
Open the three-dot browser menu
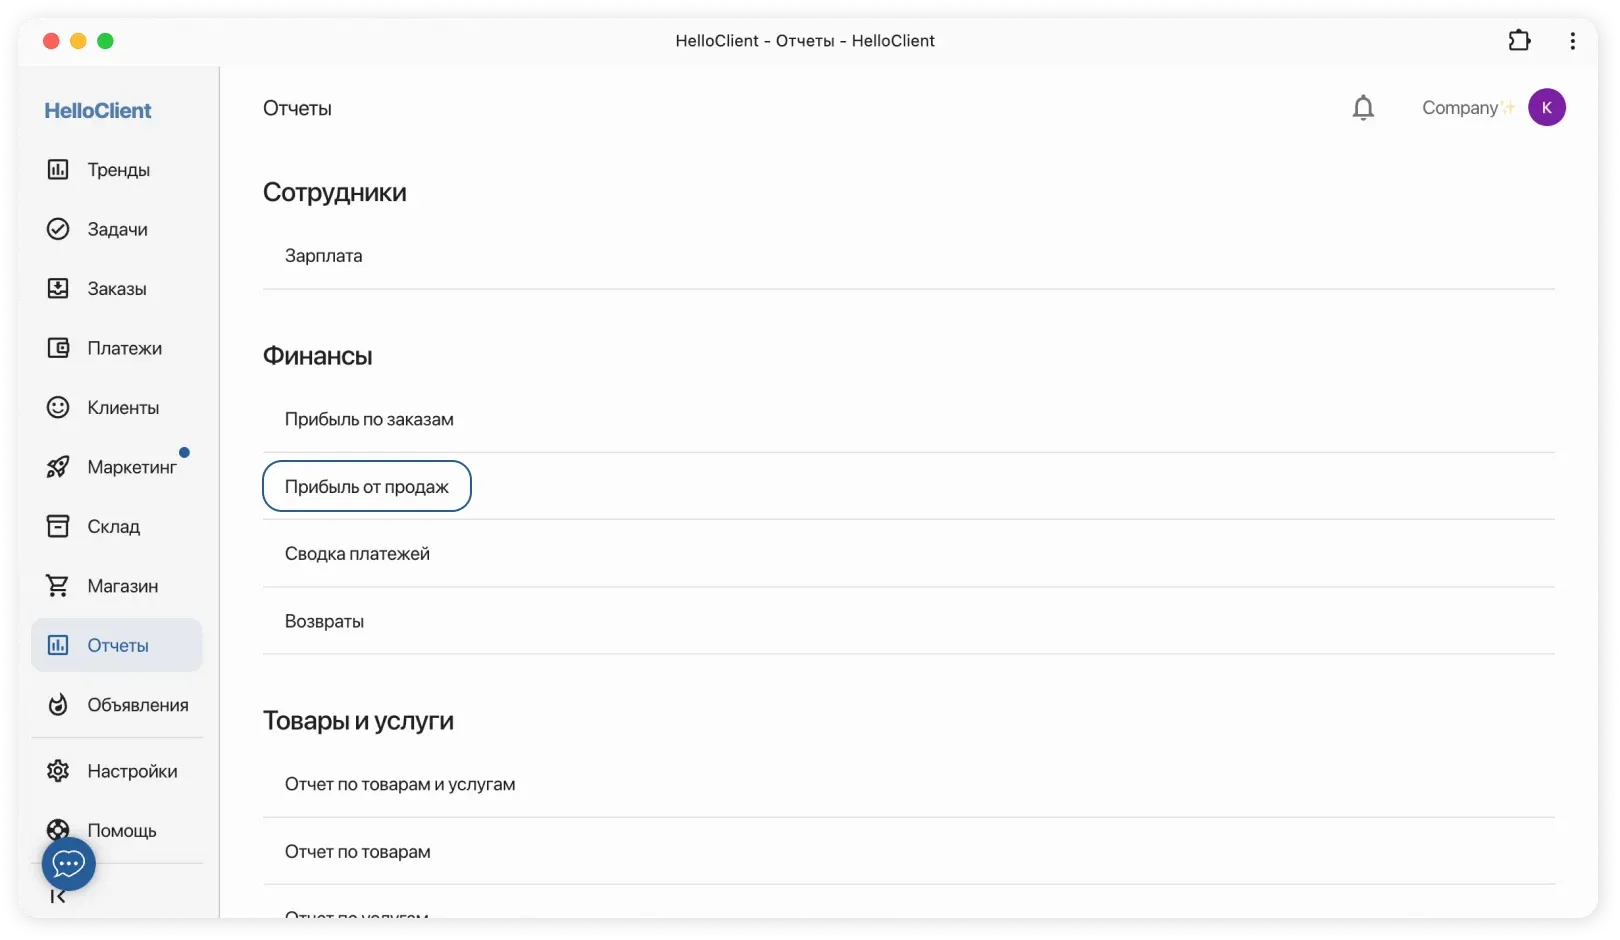click(x=1572, y=41)
